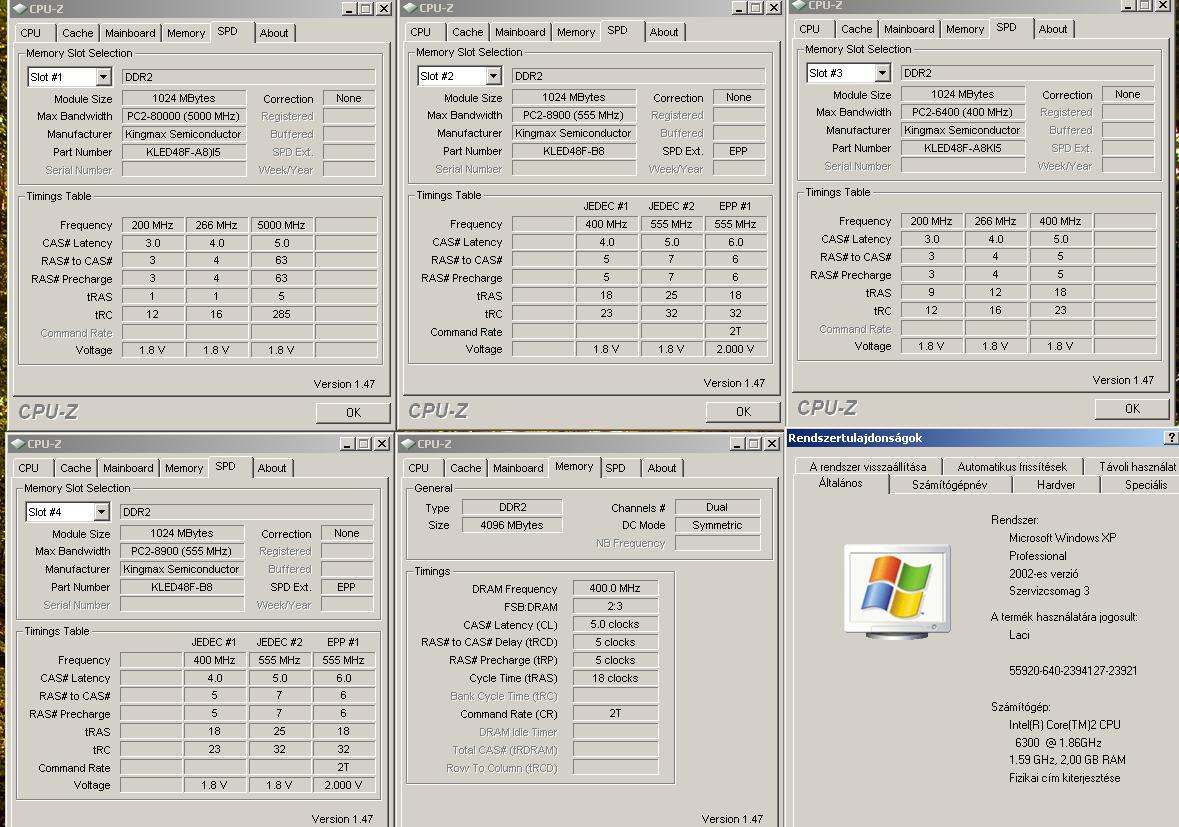Click the FSB:DRAM 2:3 value
This screenshot has width=1179, height=827.
pos(615,607)
